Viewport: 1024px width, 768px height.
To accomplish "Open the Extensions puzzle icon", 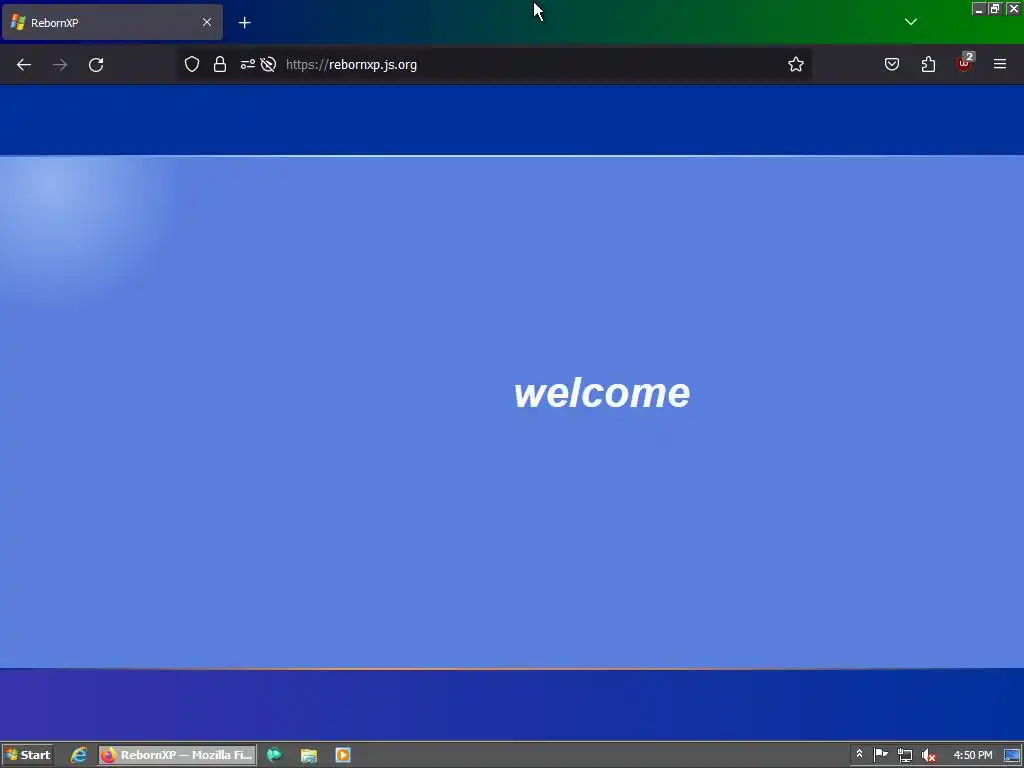I will pos(928,65).
